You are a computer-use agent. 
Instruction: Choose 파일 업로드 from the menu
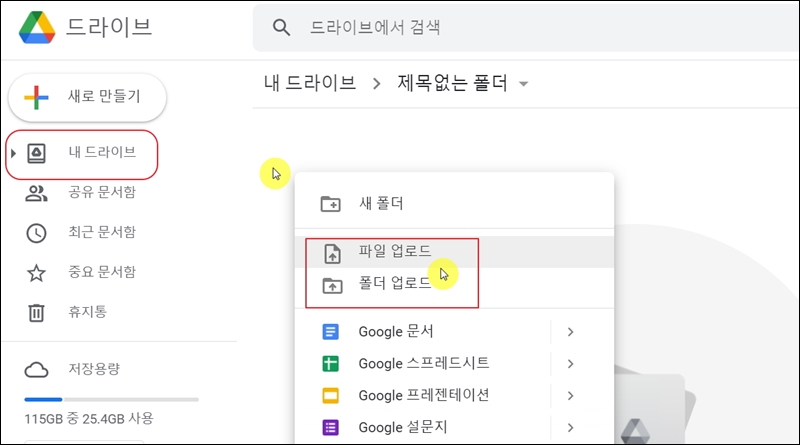(x=454, y=252)
